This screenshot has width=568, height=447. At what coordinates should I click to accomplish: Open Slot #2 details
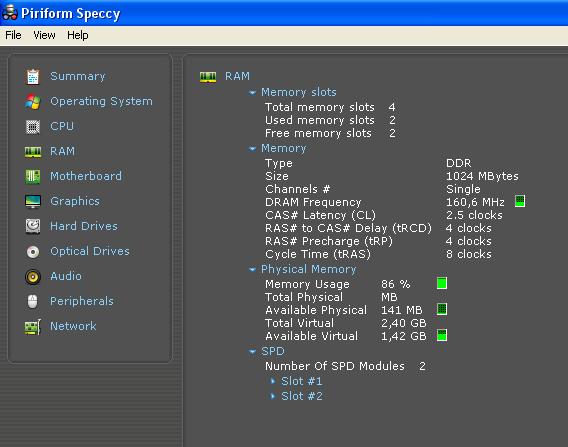(302, 396)
